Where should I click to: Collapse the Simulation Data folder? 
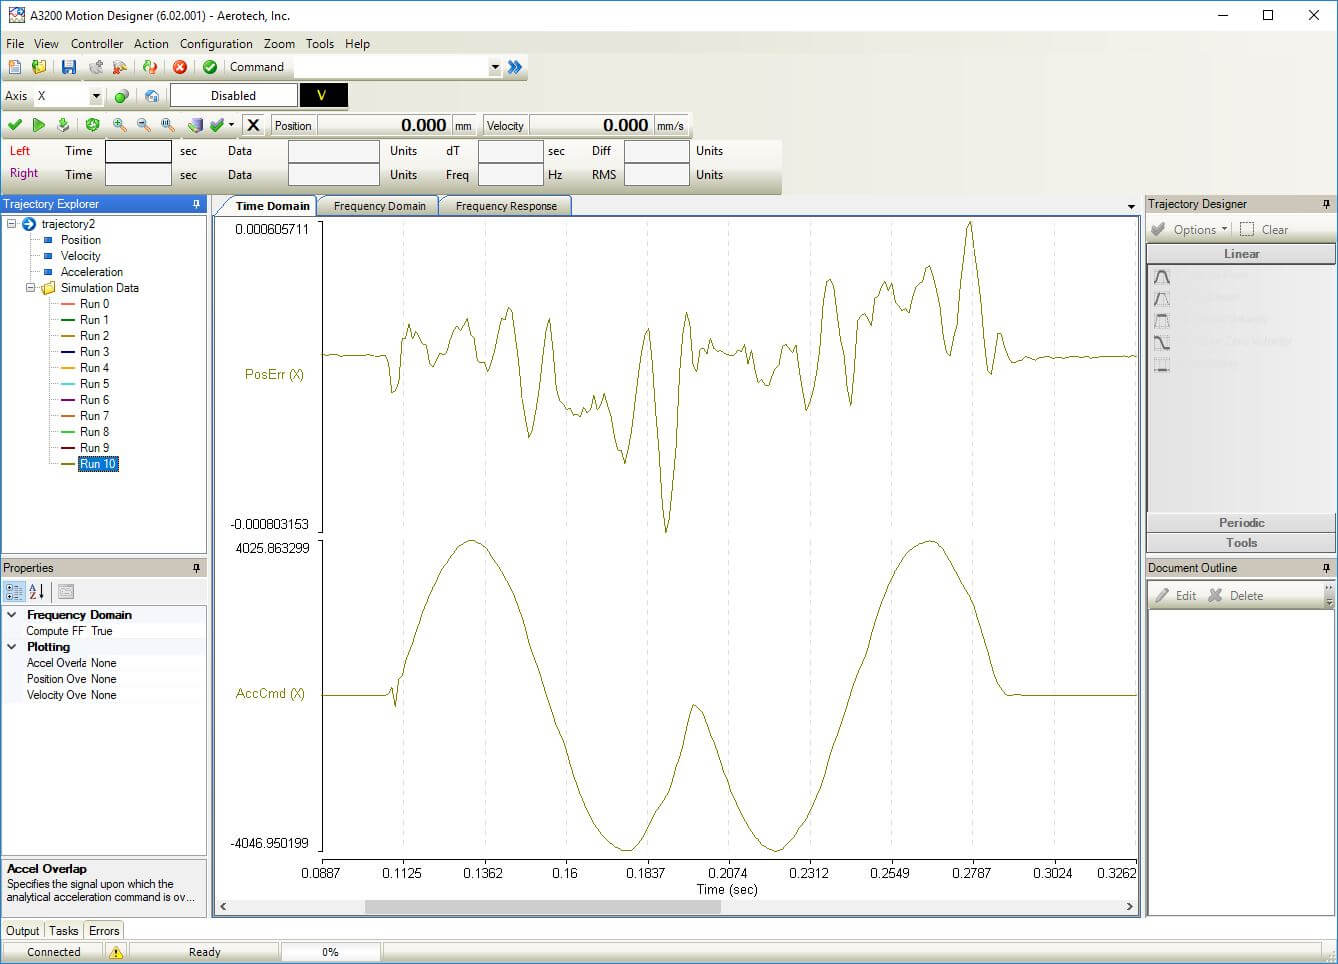(x=31, y=288)
